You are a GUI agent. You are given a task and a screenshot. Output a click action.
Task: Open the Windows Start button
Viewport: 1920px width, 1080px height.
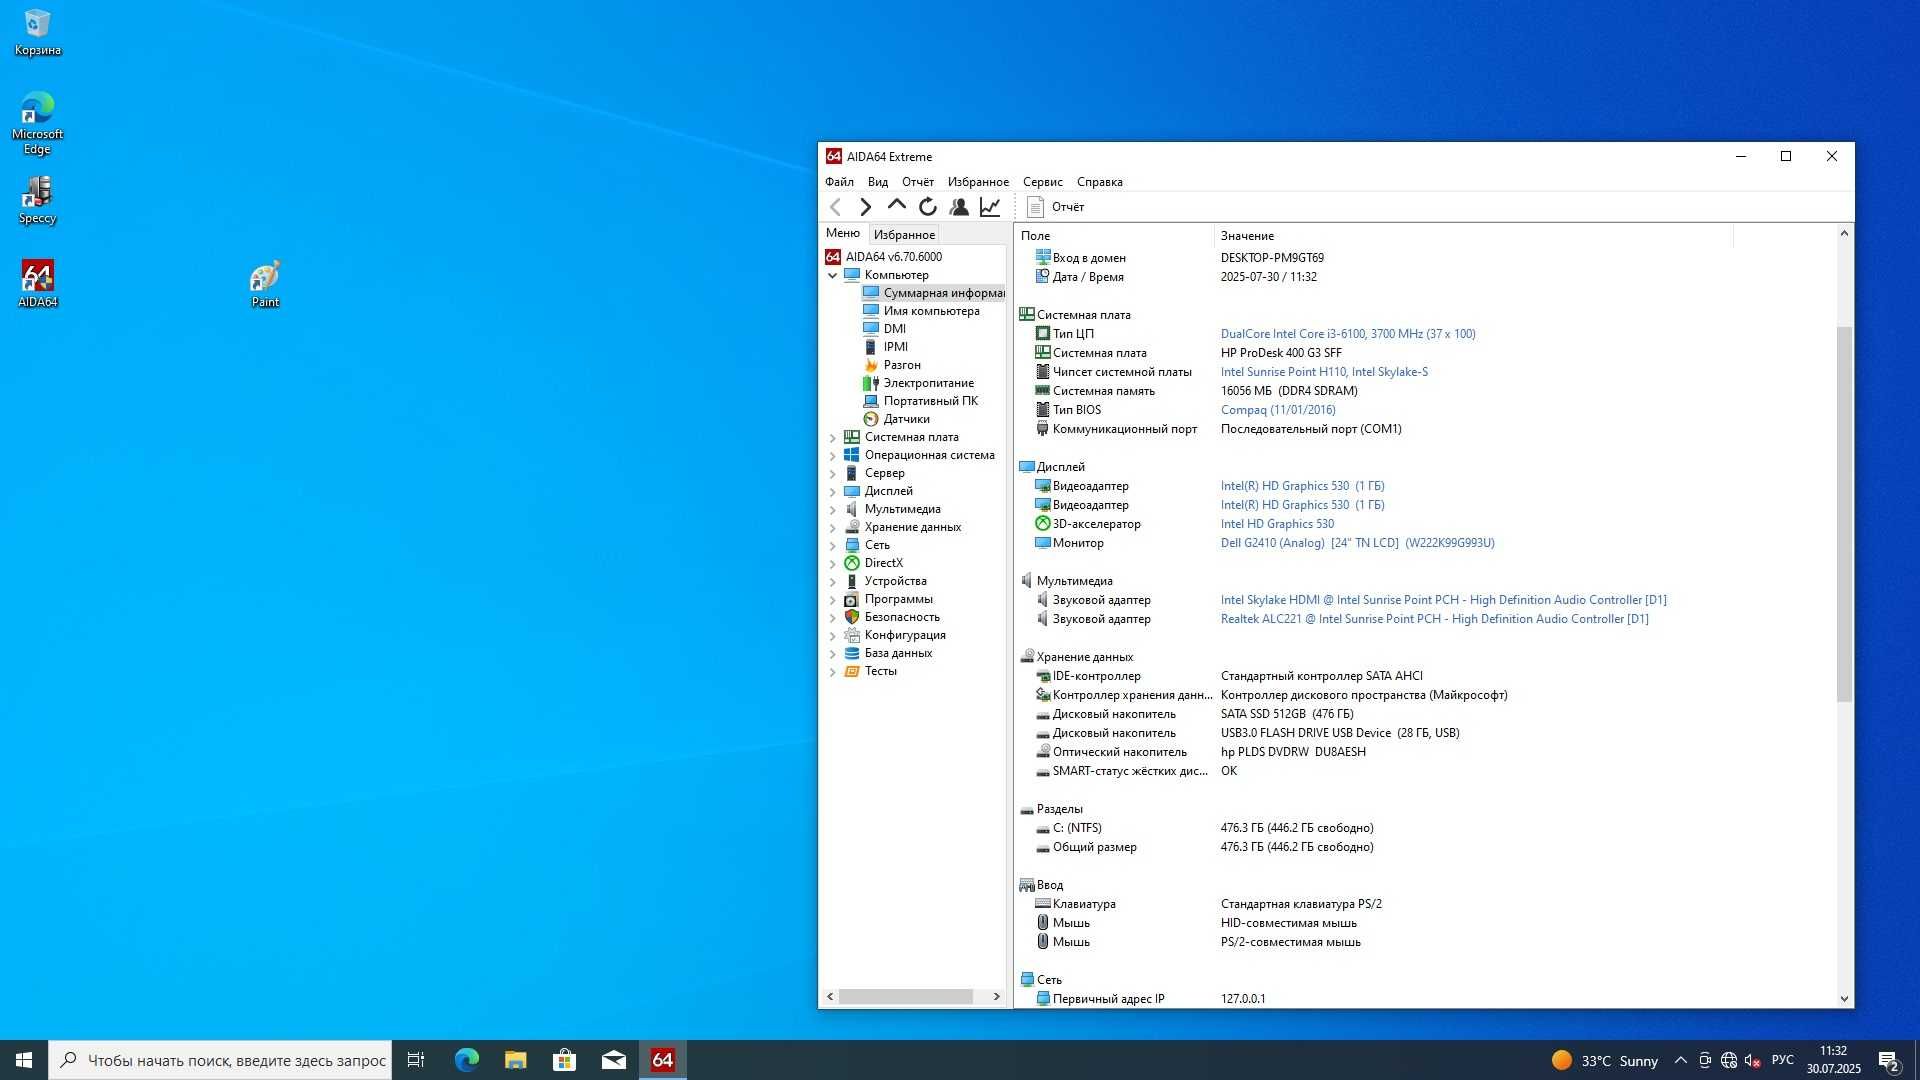pos(24,1060)
